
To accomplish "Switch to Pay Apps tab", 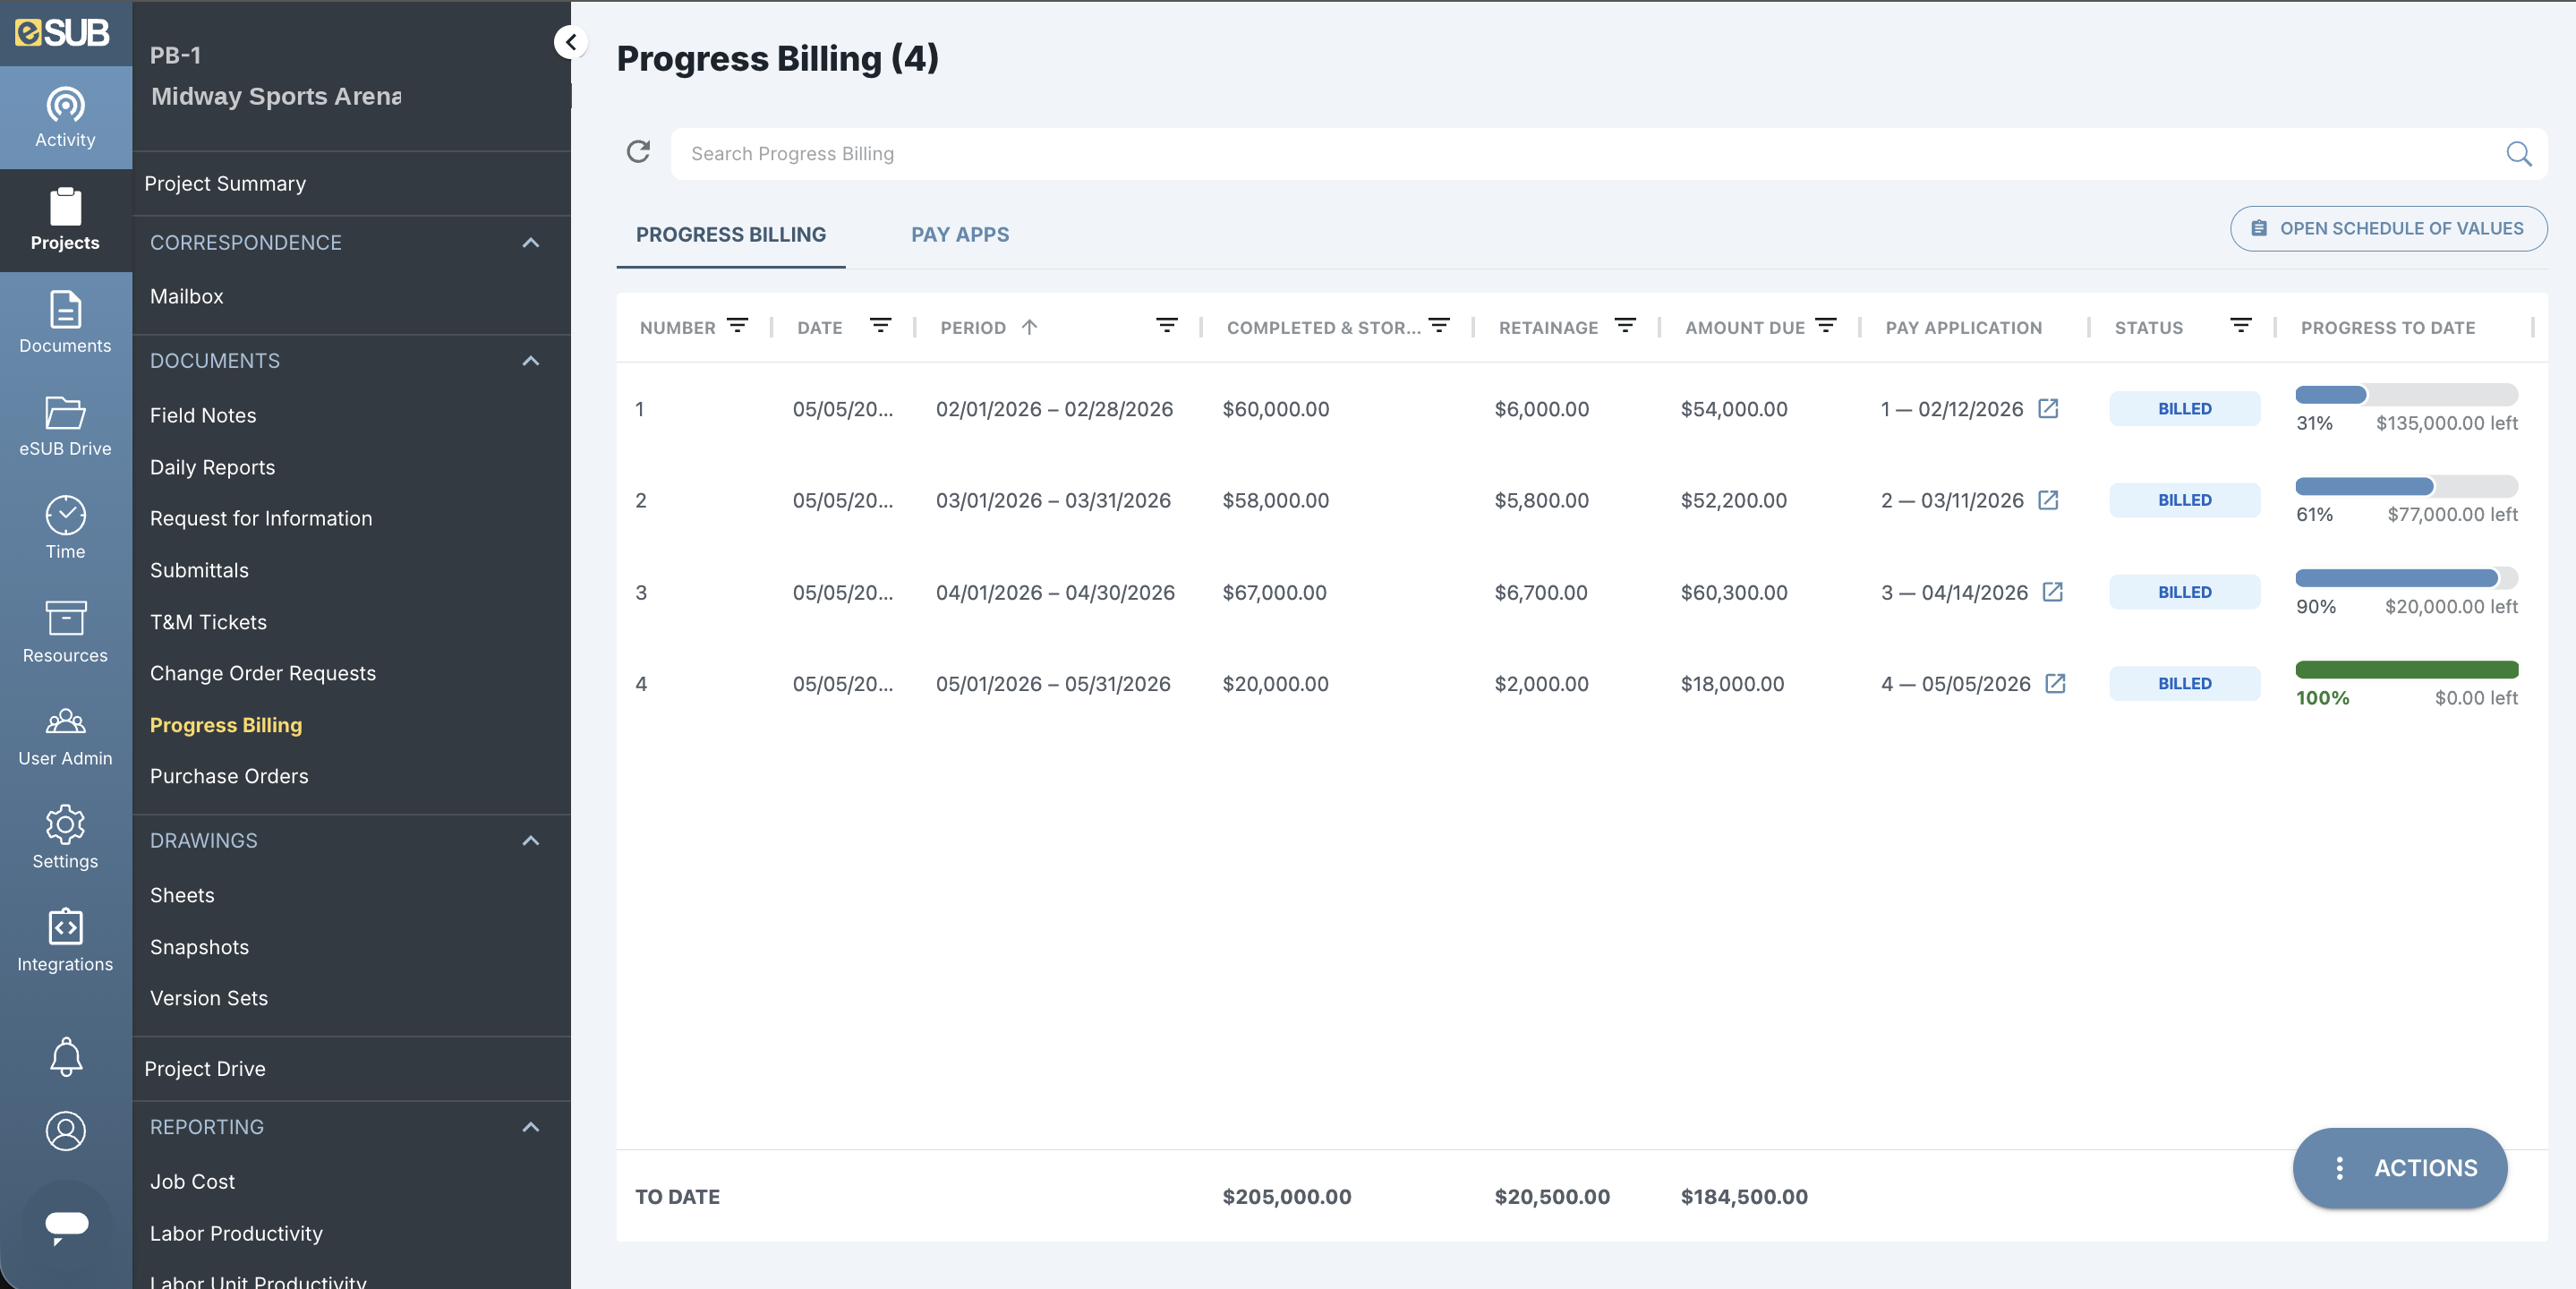I will click(x=960, y=235).
